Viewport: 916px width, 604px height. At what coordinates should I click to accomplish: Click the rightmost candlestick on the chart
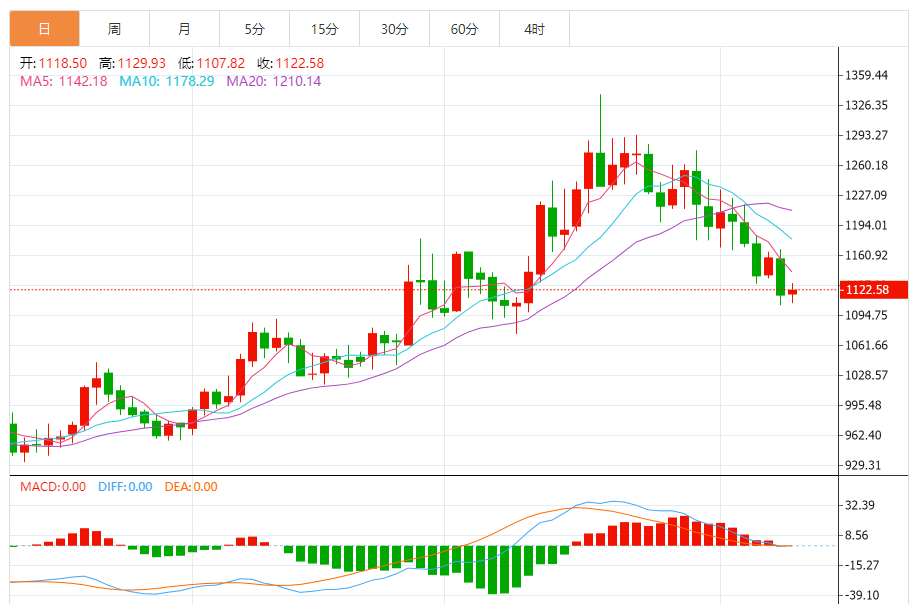[x=792, y=292]
